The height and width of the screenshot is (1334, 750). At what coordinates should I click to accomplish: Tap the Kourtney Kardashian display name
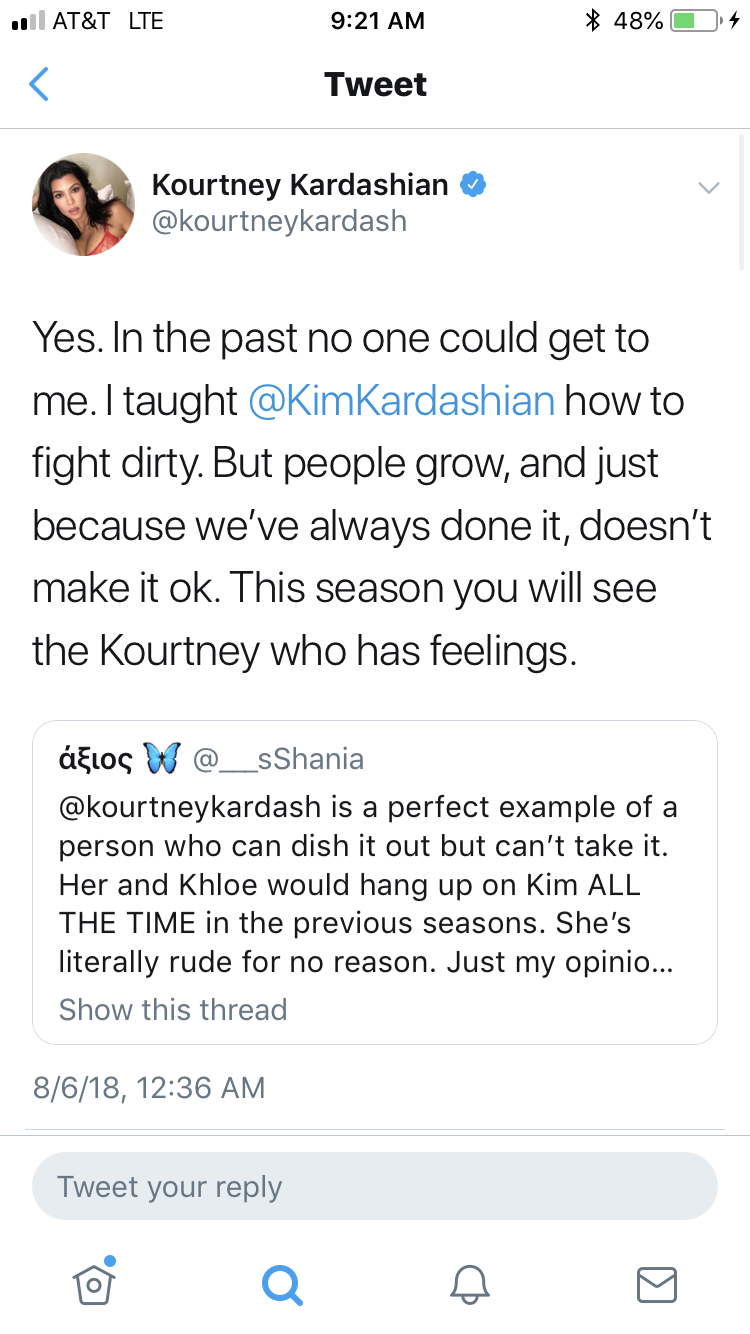click(300, 184)
